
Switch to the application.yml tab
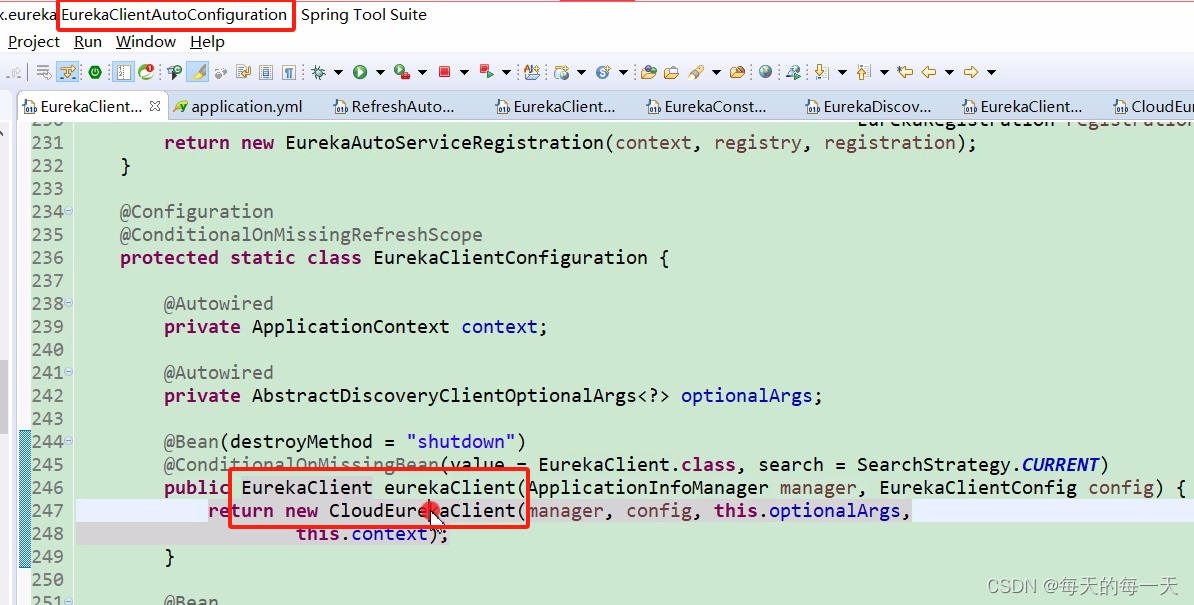[x=238, y=107]
